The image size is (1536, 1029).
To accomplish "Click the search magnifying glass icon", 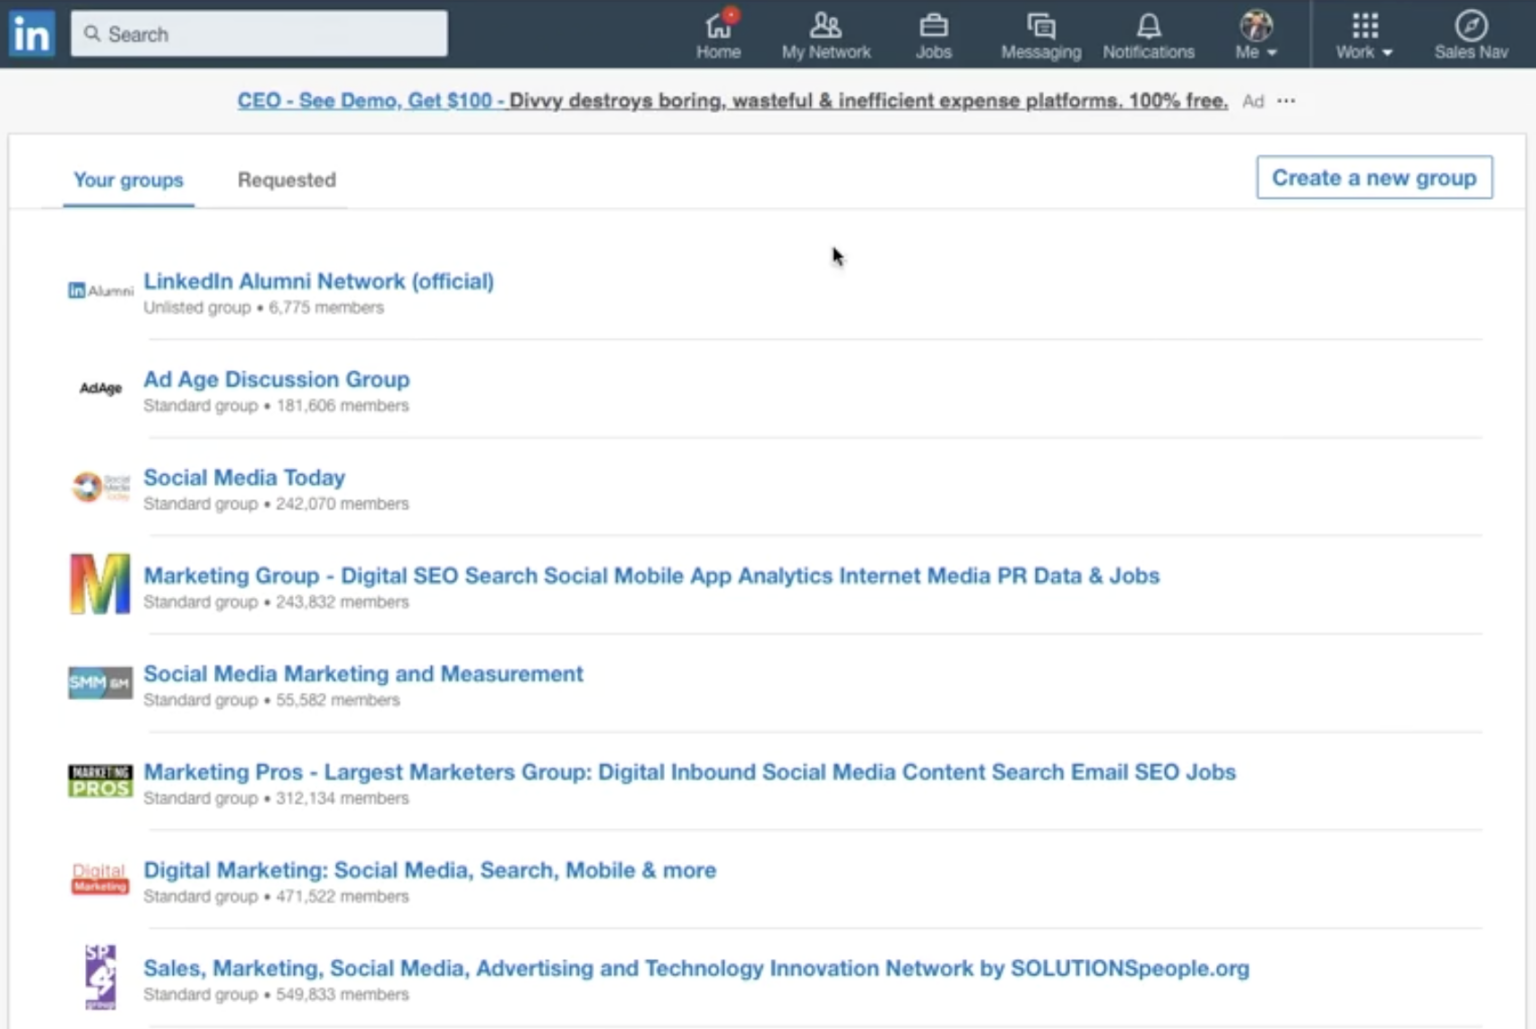I will [x=91, y=33].
